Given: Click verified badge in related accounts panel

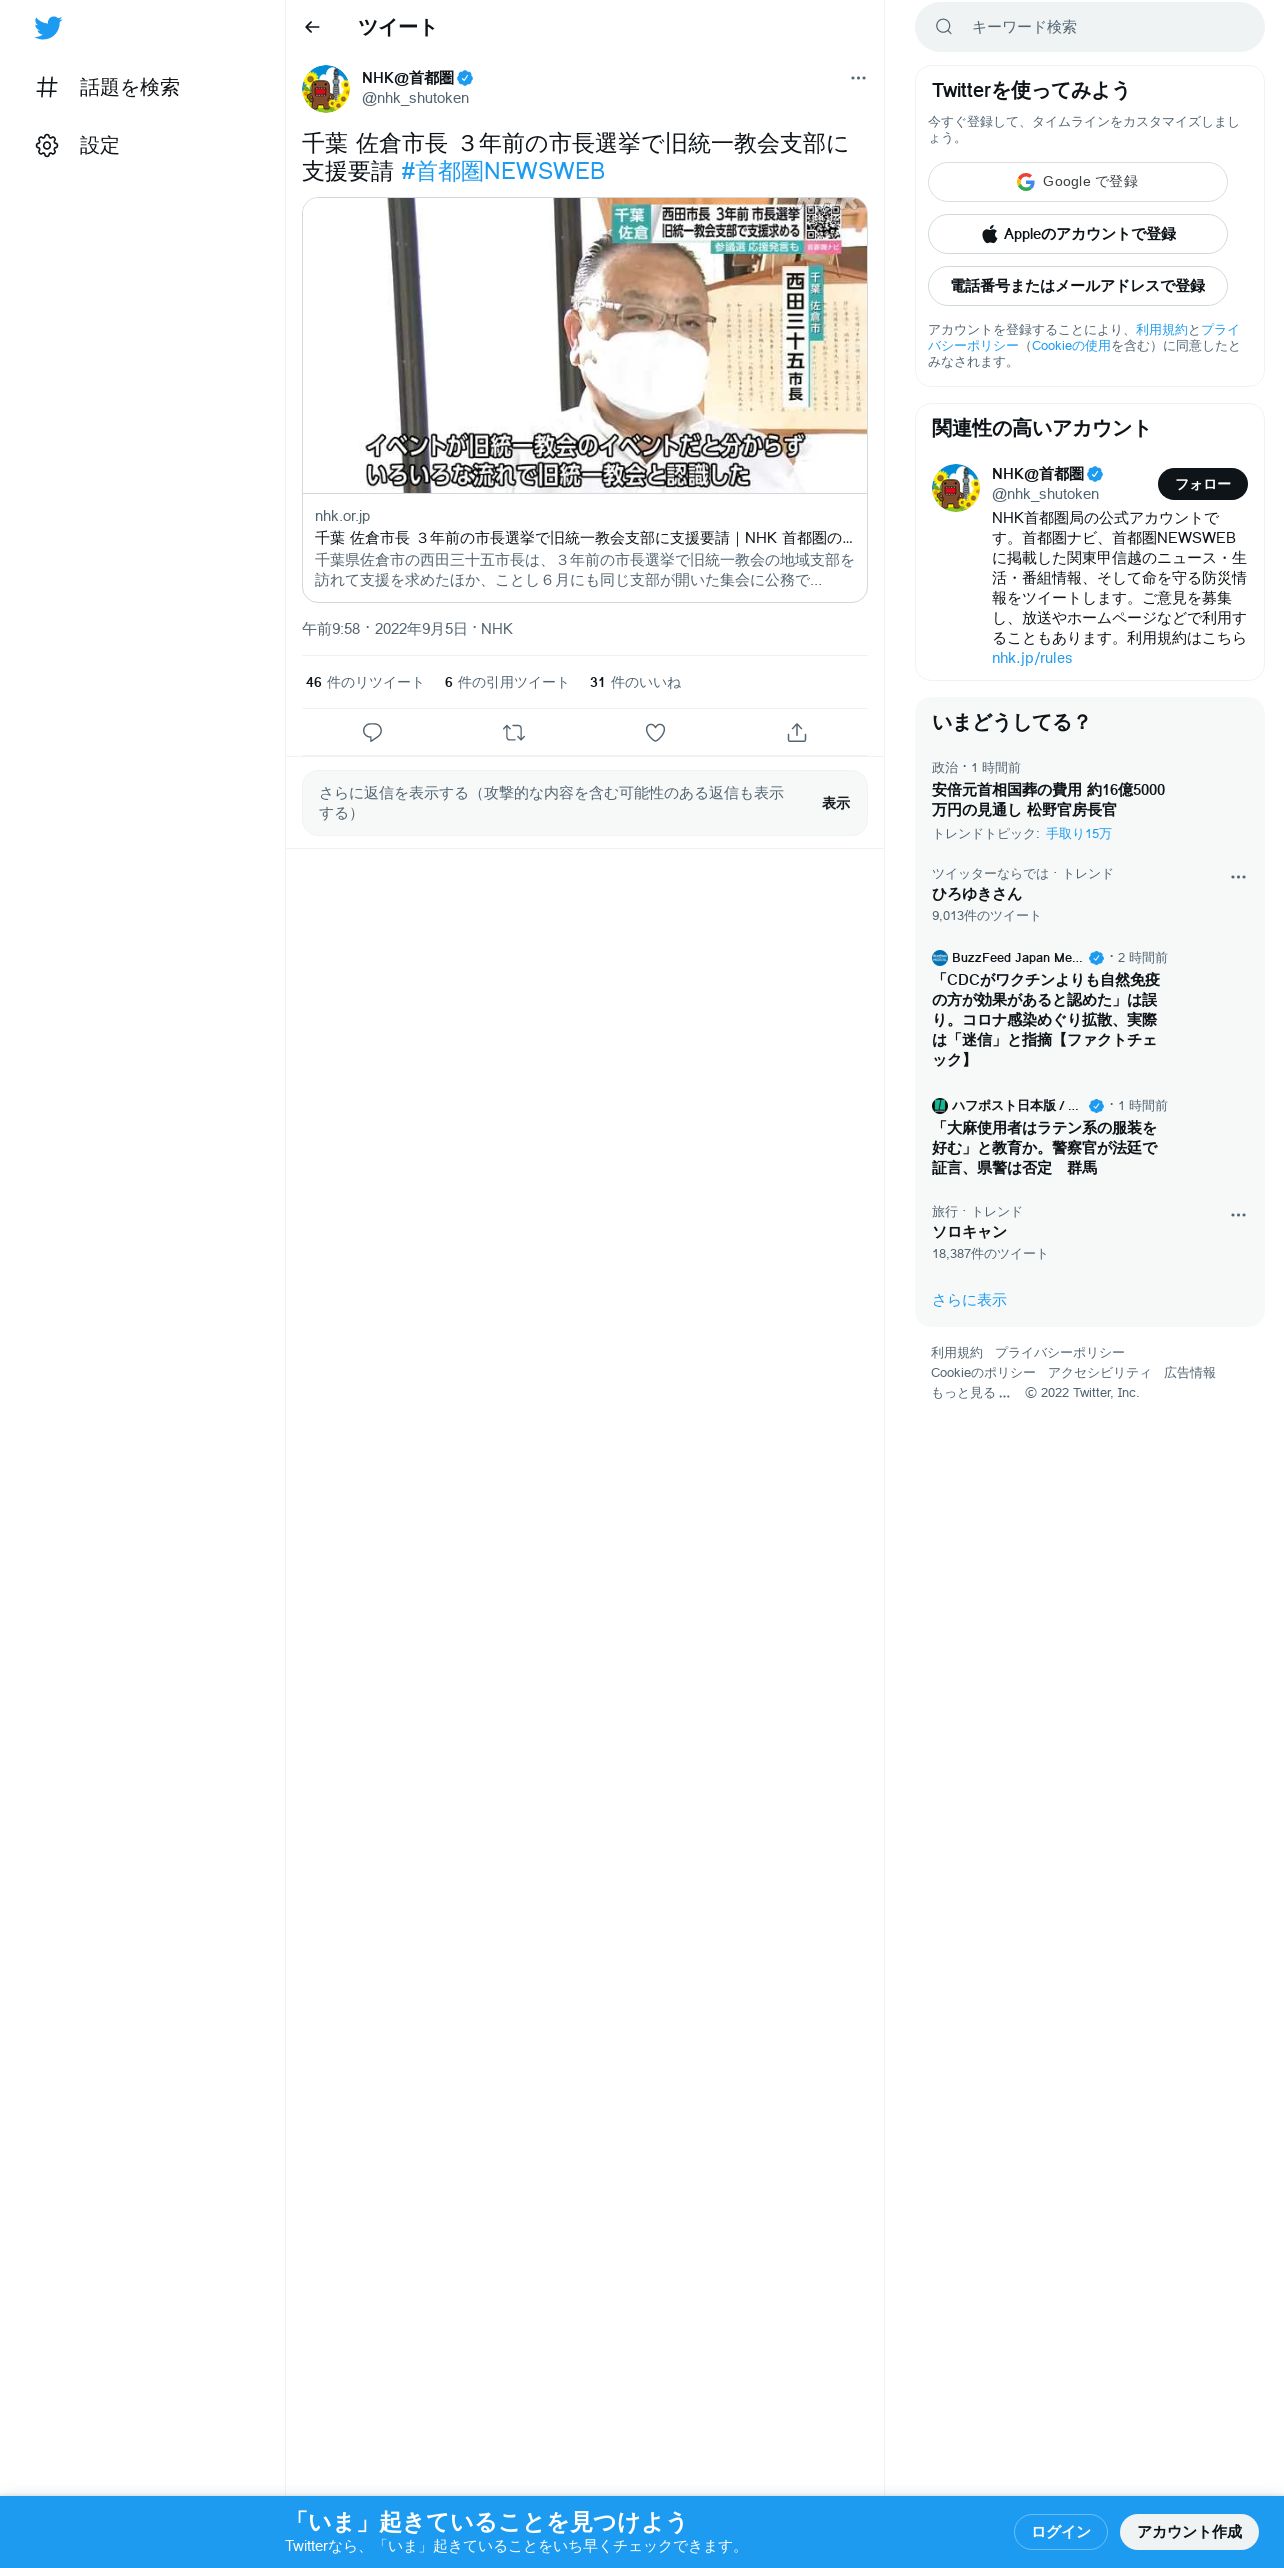Looking at the screenshot, I should [1095, 474].
